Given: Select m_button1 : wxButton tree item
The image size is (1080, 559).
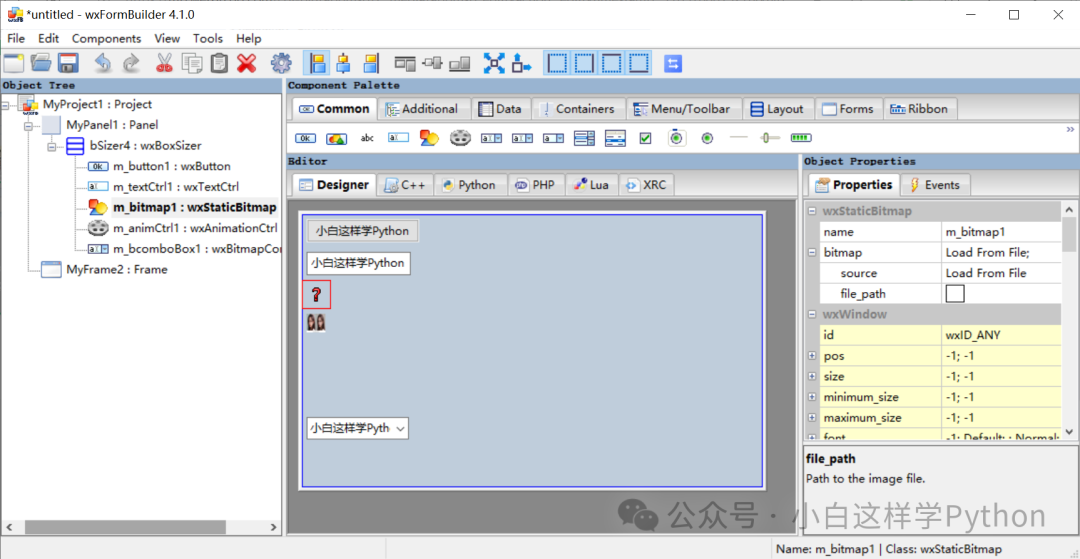Looking at the screenshot, I should tap(172, 166).
